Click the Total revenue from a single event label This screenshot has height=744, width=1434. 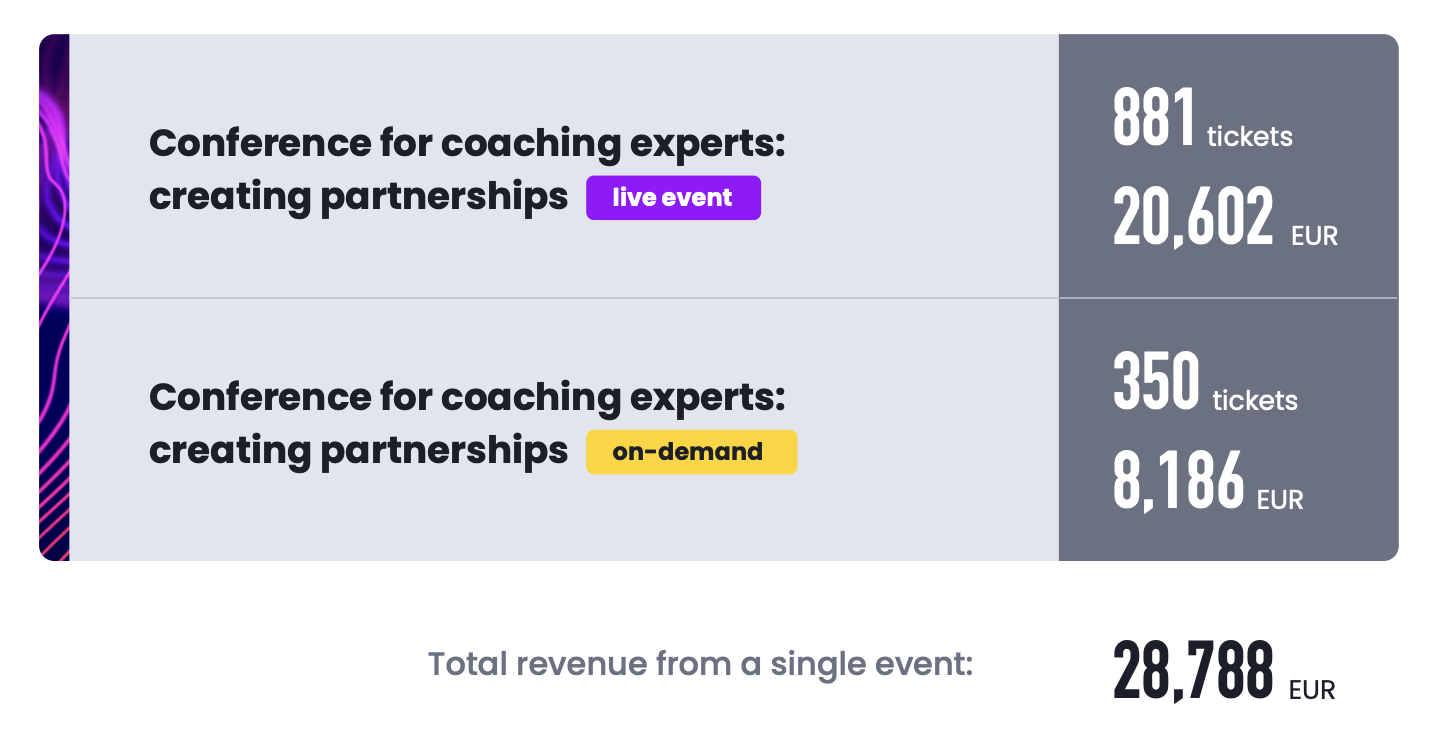700,664
